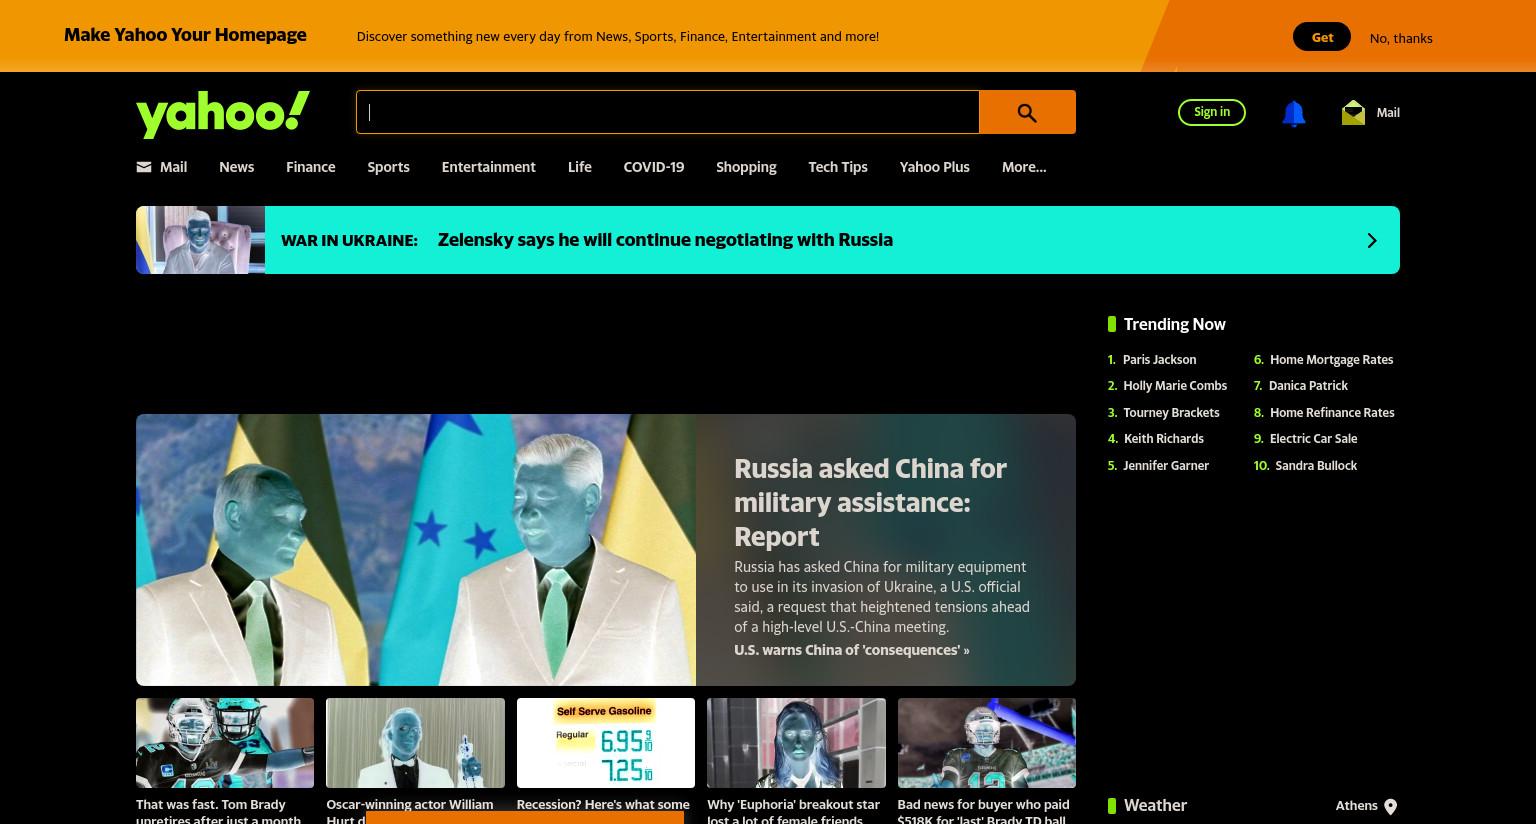Select trending topic Paris Jackson
1536x824 pixels.
1159,360
